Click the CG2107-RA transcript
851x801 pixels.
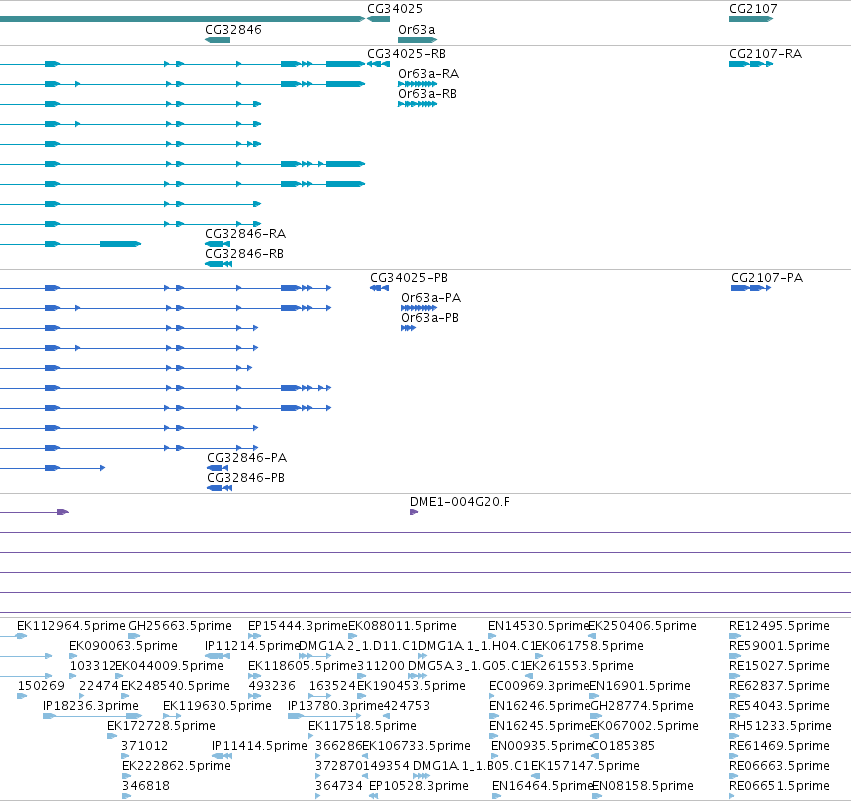[751, 64]
